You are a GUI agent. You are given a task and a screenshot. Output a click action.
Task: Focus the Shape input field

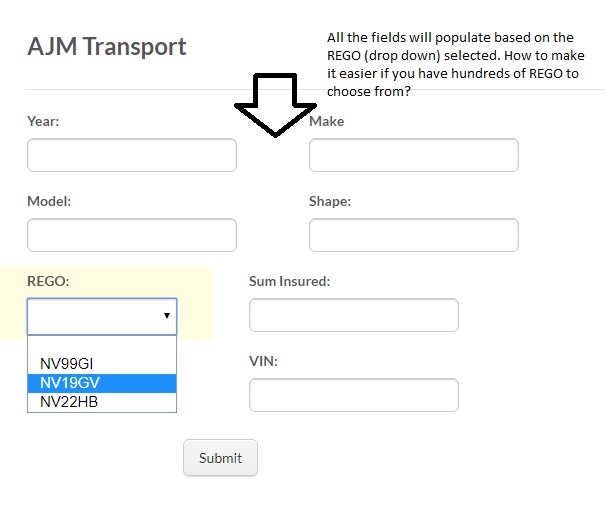(x=413, y=235)
